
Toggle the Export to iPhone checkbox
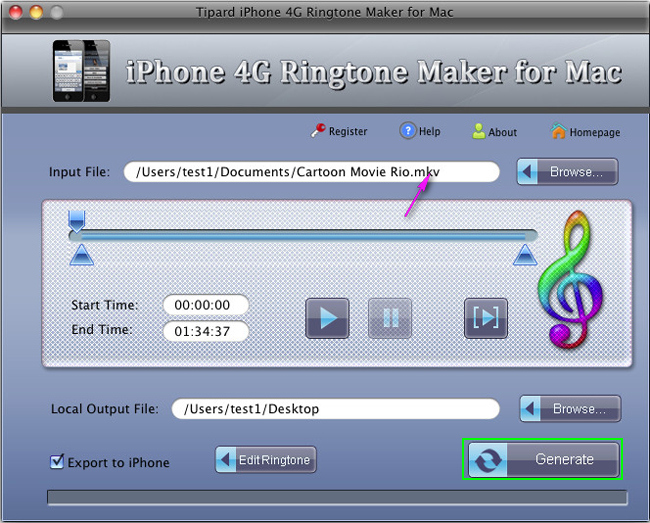click(57, 461)
